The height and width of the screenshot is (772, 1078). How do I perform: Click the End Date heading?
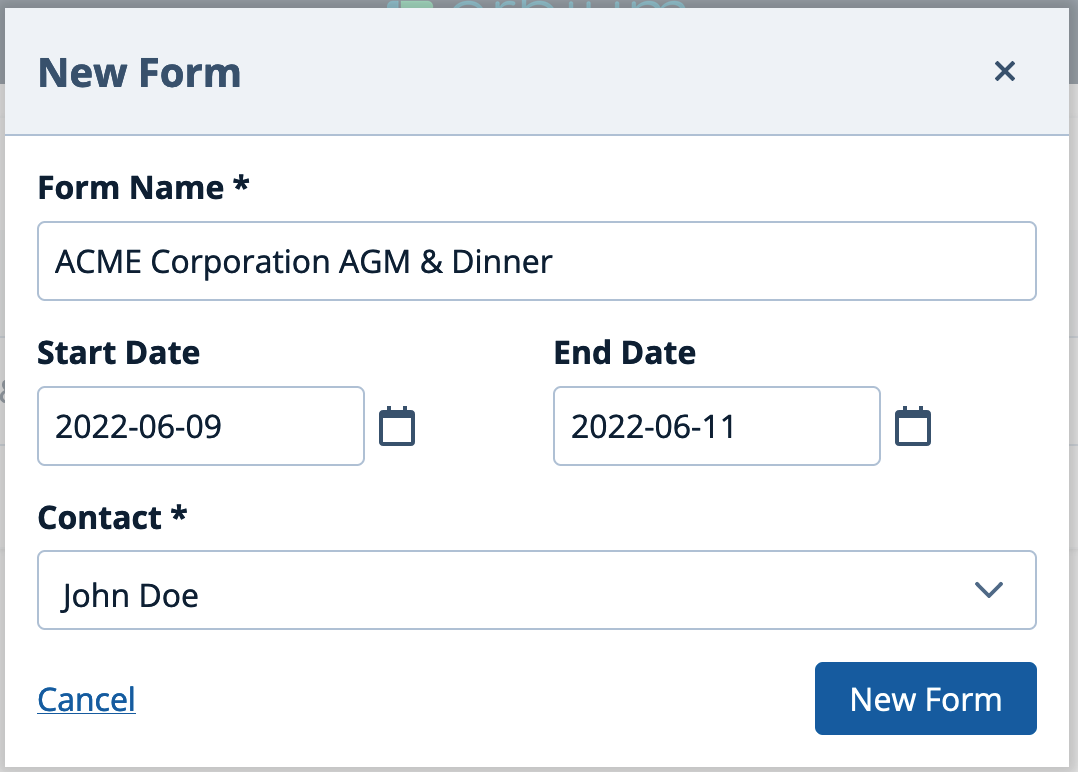click(x=624, y=352)
